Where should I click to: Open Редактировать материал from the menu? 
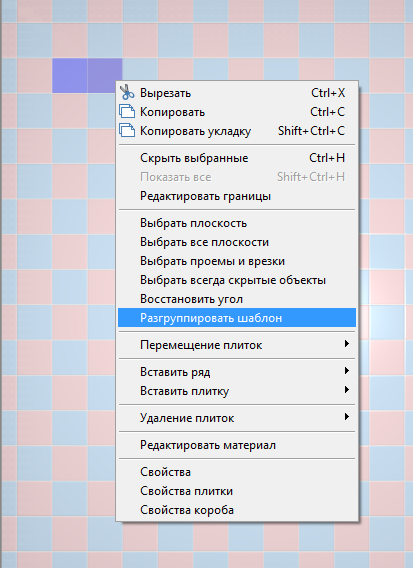pyautogui.click(x=237, y=445)
